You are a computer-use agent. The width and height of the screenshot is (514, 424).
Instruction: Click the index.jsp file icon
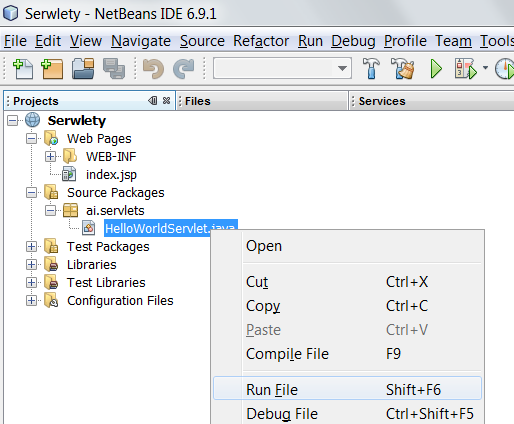[x=69, y=174]
